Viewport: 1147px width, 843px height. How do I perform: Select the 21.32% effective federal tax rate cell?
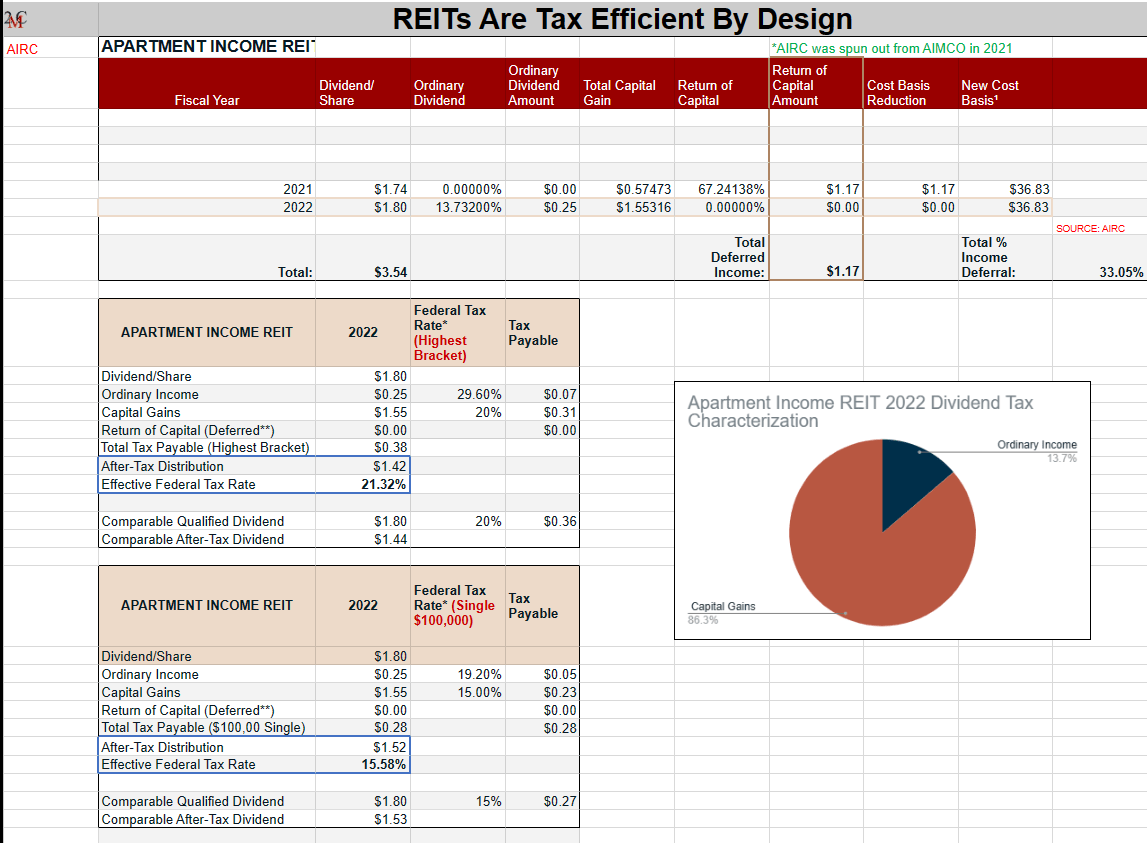click(383, 485)
